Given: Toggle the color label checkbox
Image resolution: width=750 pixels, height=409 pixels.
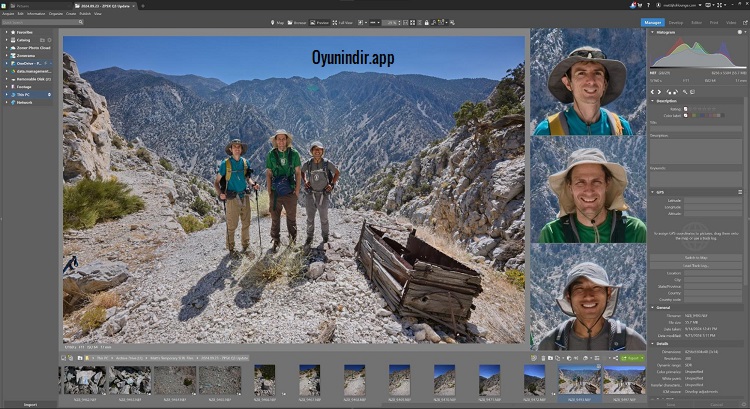Looking at the screenshot, I should [x=685, y=115].
